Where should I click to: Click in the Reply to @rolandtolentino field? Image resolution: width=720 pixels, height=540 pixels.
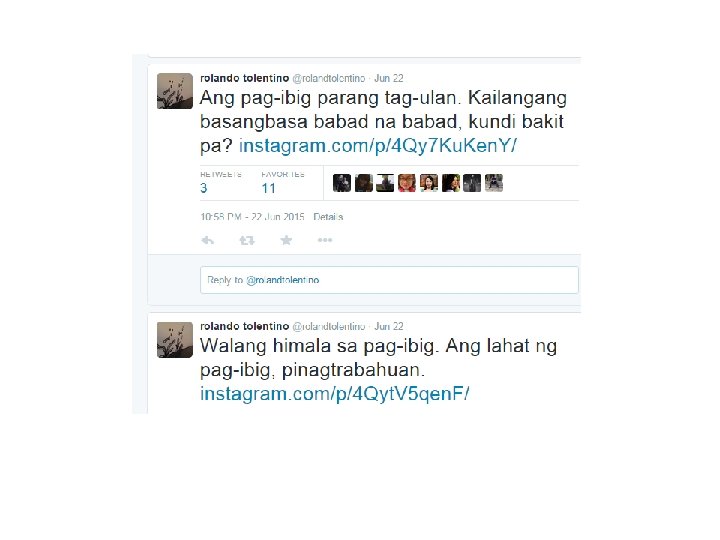[389, 280]
